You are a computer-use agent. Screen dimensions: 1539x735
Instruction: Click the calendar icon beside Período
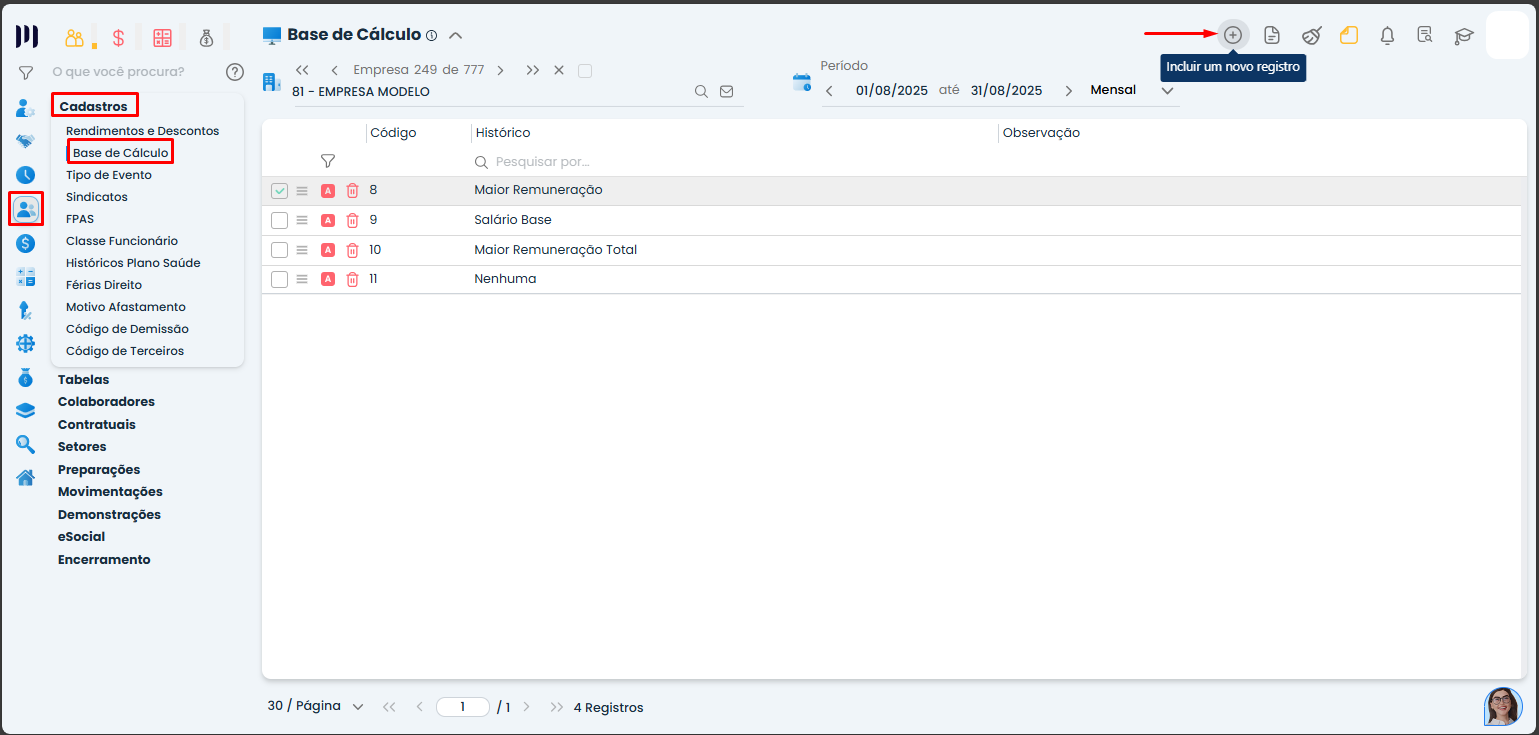tap(802, 83)
